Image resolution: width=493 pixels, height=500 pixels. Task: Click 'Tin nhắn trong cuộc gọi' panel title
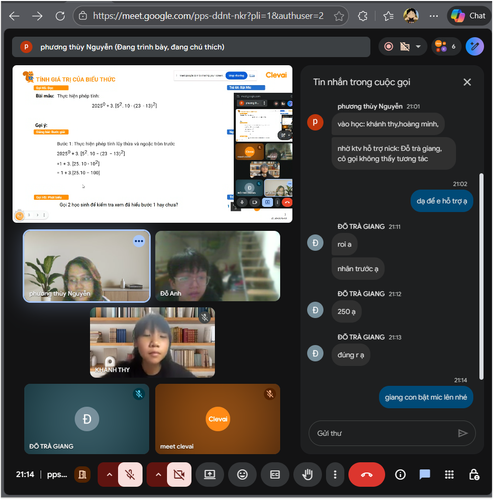pyautogui.click(x=362, y=82)
